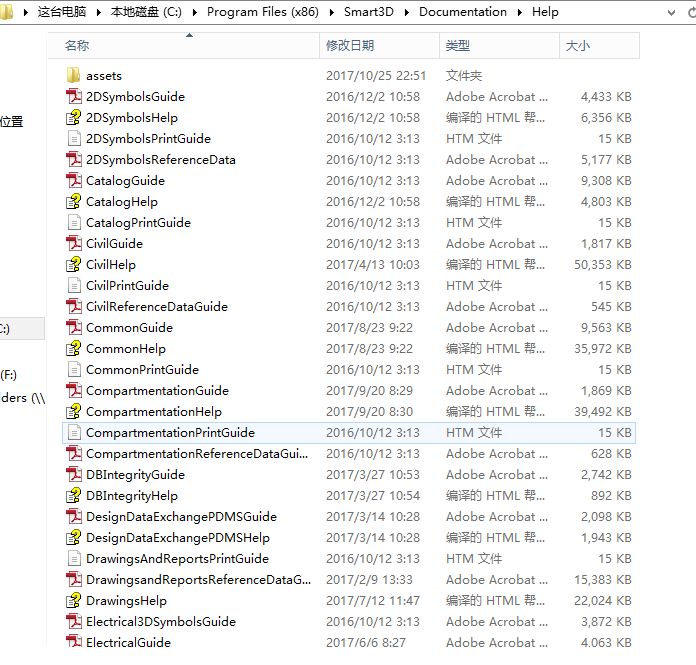This screenshot has width=696, height=665.
Task: Select the ElectricalGuide file name
Action: click(128, 642)
